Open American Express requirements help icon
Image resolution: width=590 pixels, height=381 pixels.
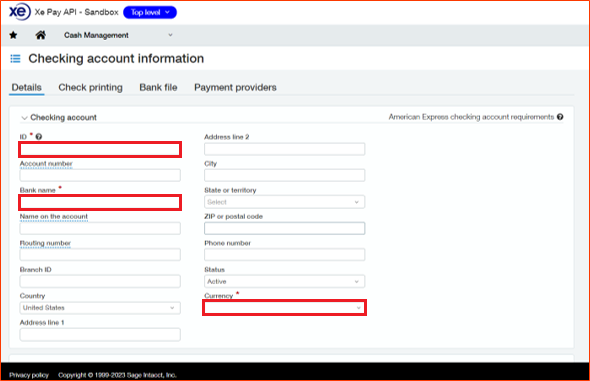click(560, 117)
